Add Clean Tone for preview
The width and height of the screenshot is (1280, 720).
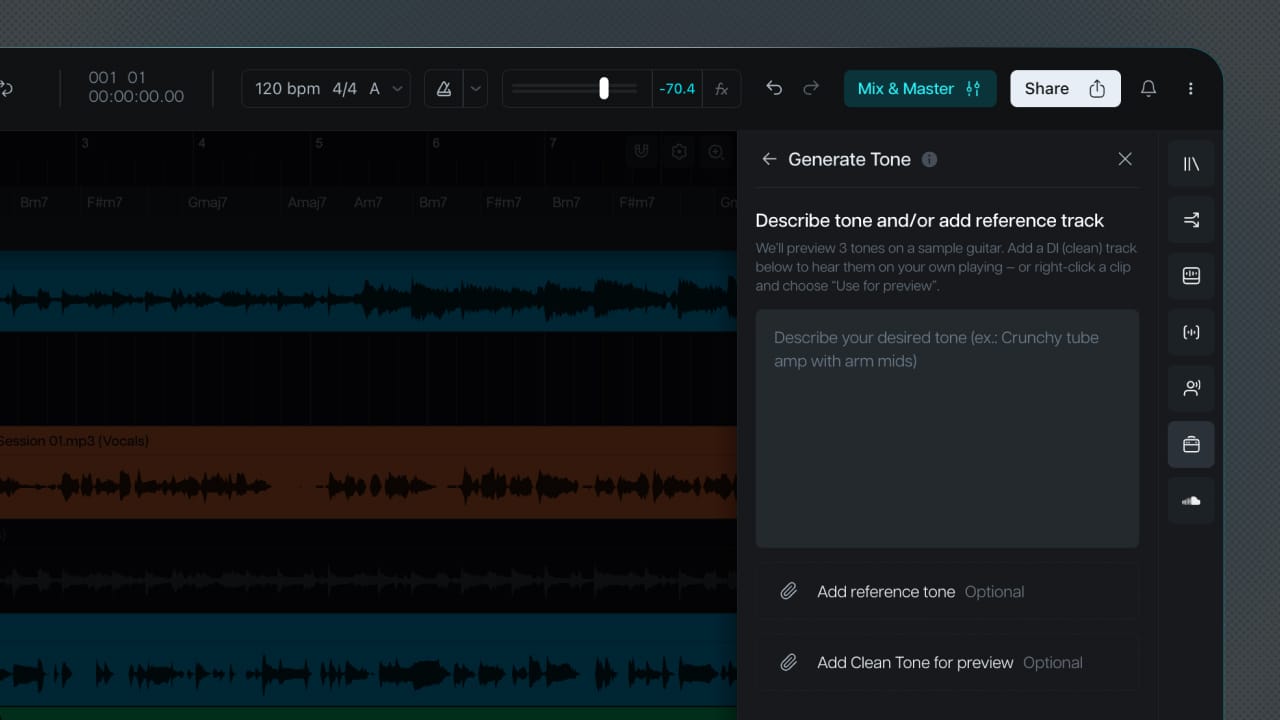[947, 663]
